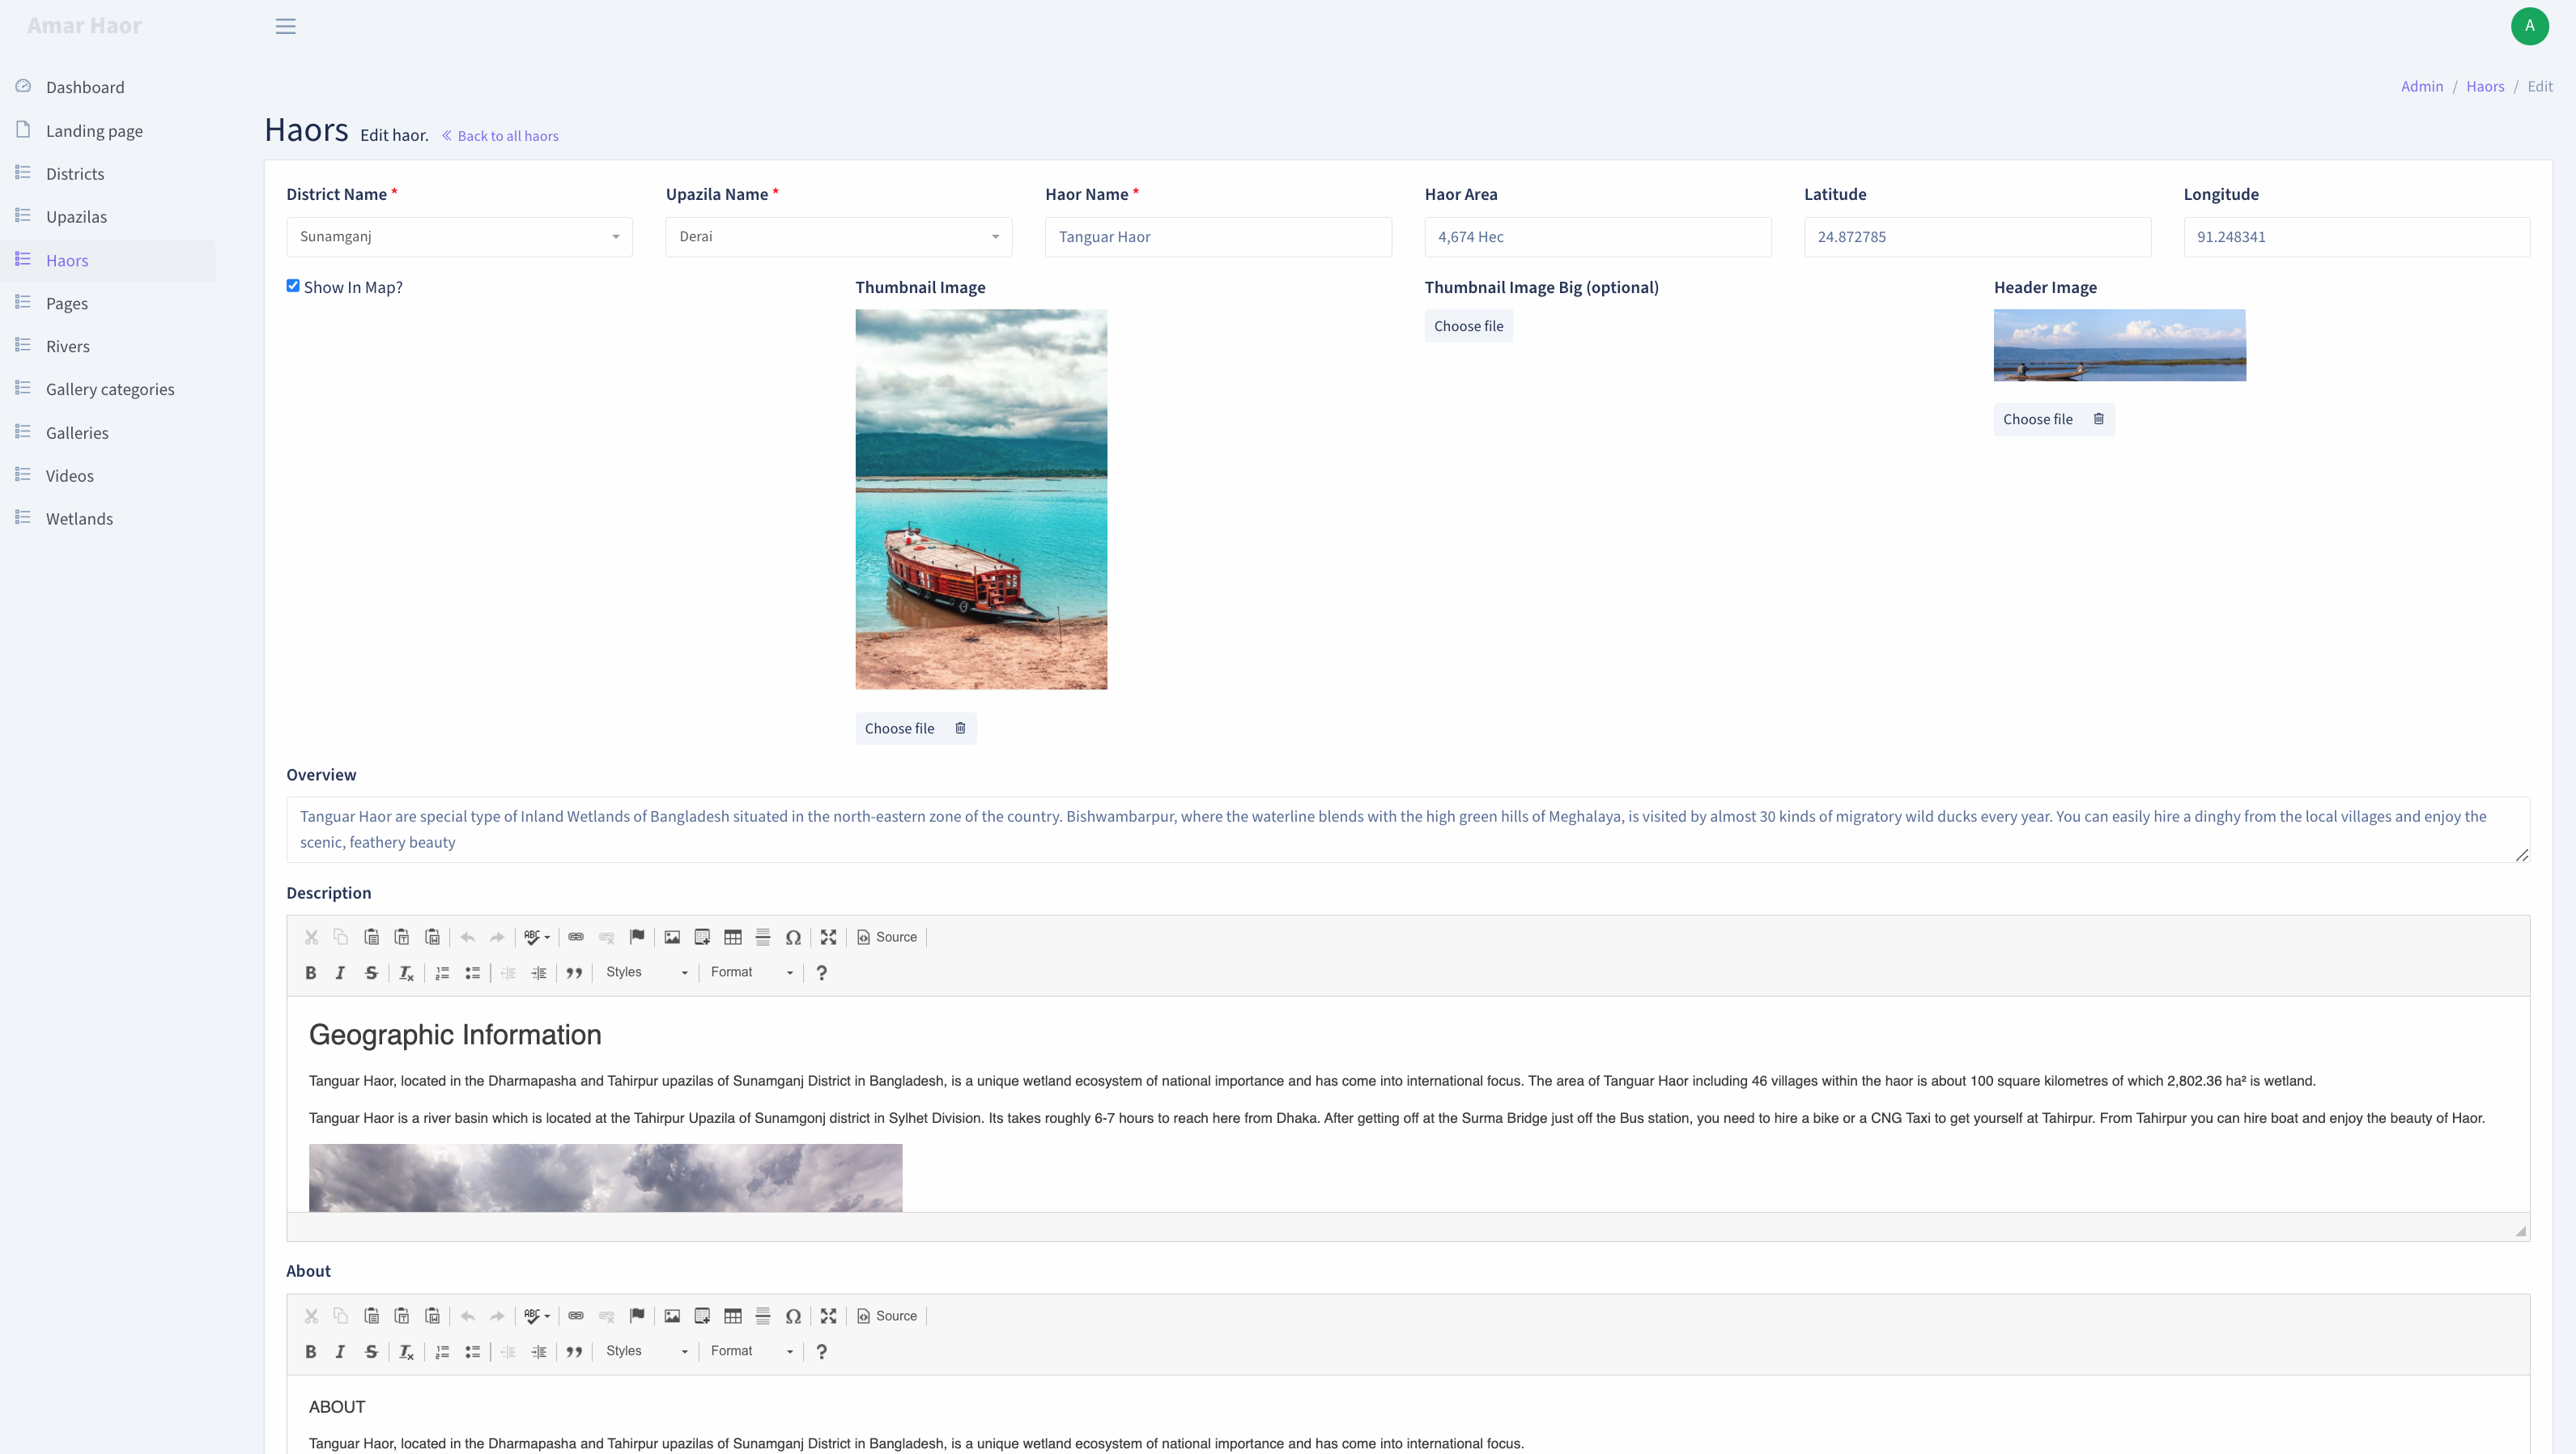Maximize the Description editor

(x=828, y=937)
